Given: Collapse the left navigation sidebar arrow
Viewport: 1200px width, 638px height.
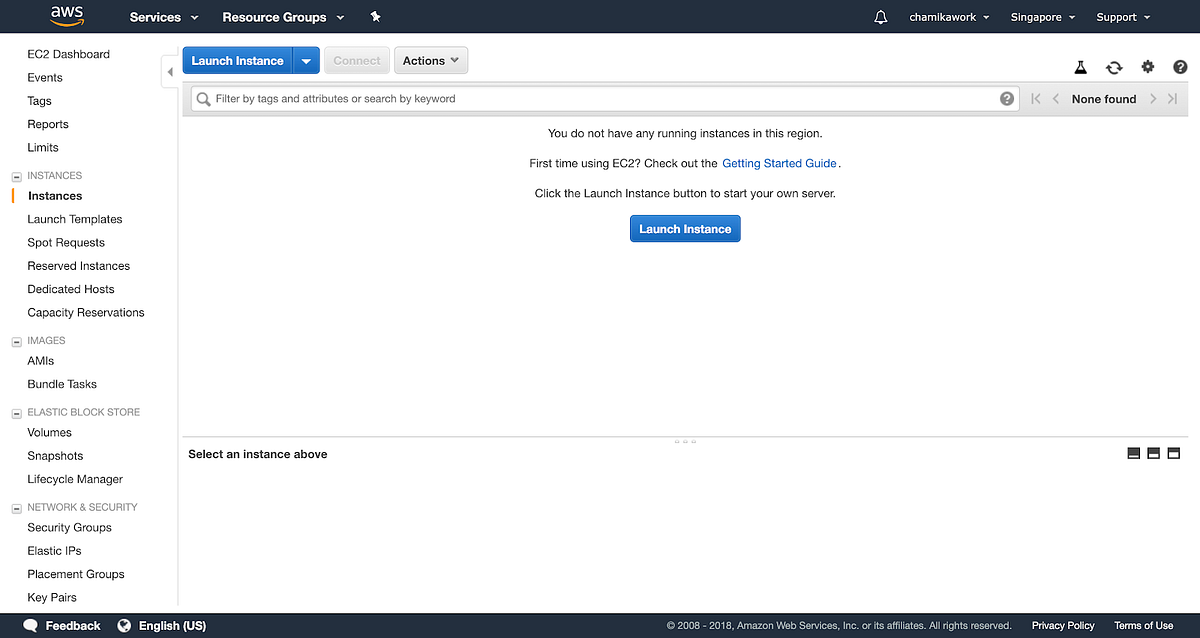Looking at the screenshot, I should 170,72.
